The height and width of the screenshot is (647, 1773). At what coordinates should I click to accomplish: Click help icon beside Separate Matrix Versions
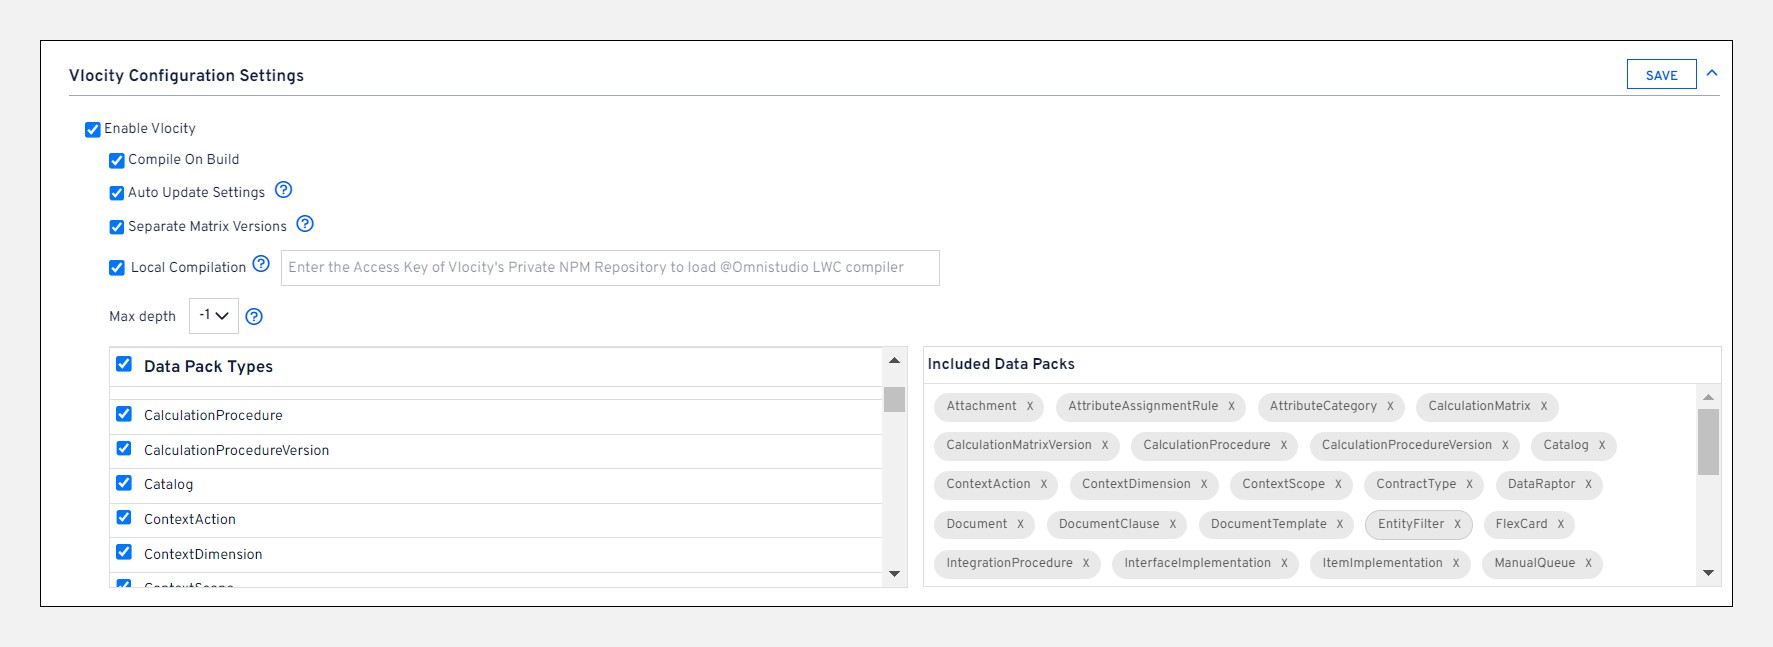coord(305,224)
